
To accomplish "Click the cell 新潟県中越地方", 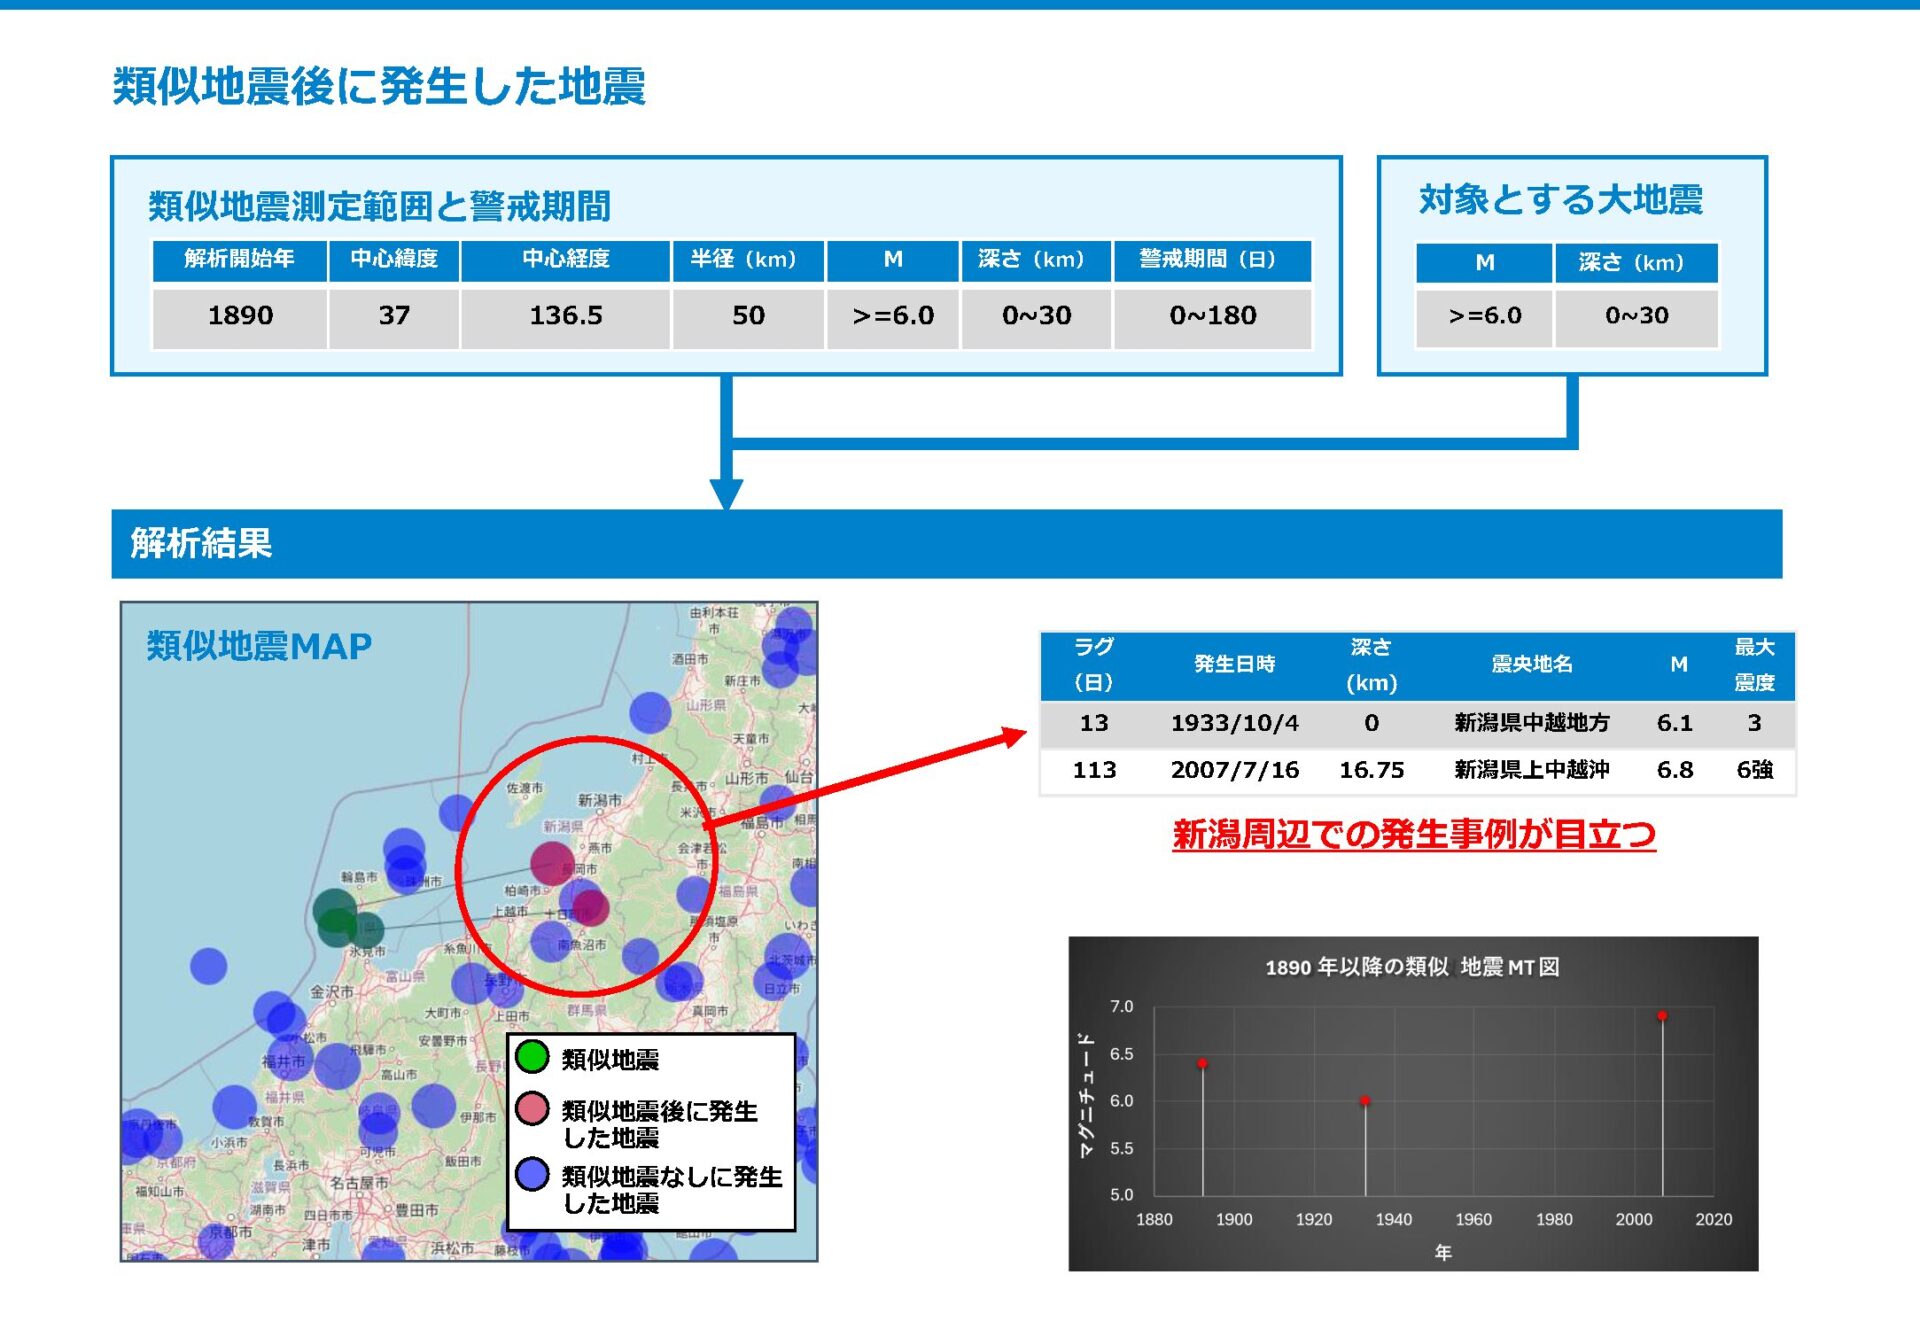I will 1532,723.
